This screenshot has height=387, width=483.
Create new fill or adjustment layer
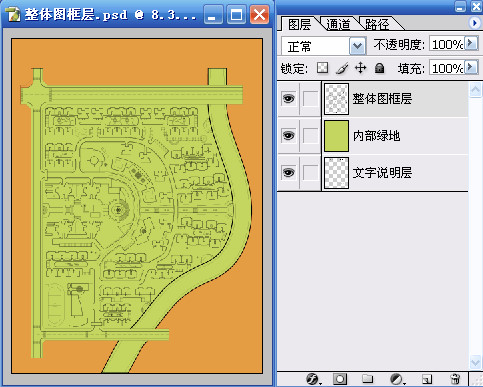tap(397, 379)
